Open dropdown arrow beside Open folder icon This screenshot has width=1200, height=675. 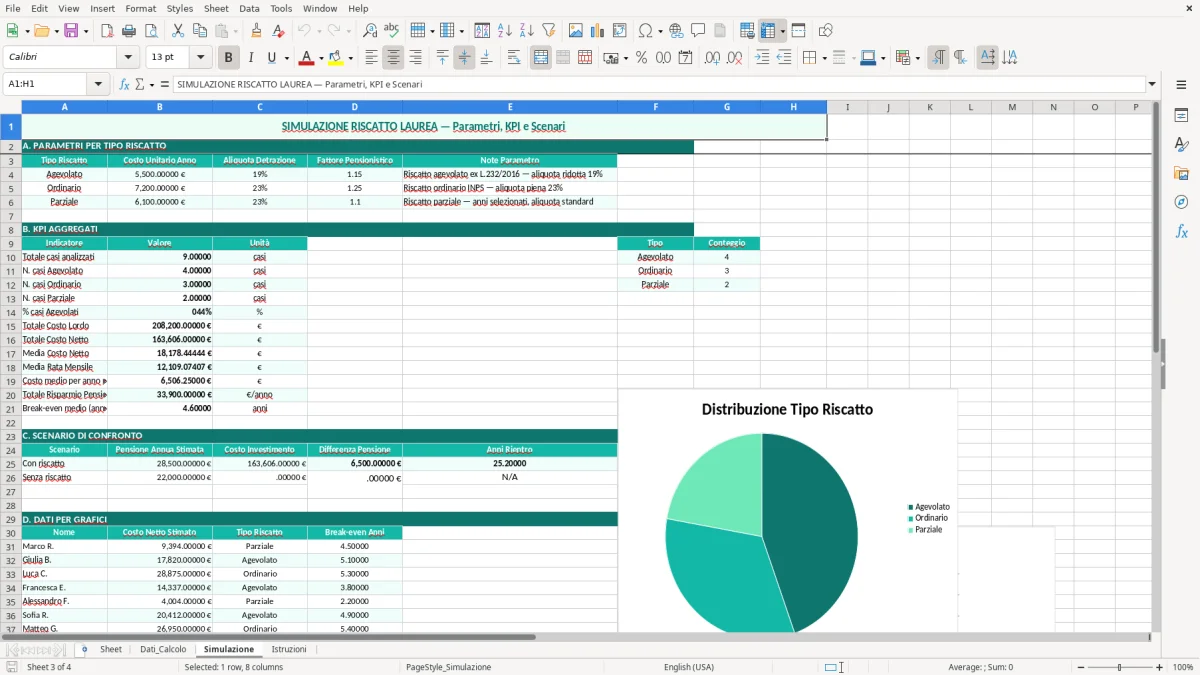[x=56, y=31]
